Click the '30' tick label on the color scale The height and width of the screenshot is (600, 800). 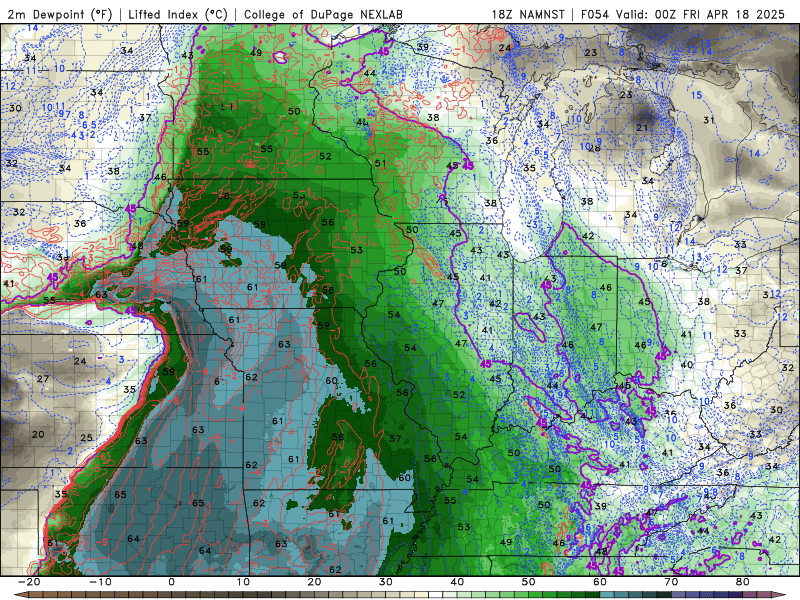[386, 582]
